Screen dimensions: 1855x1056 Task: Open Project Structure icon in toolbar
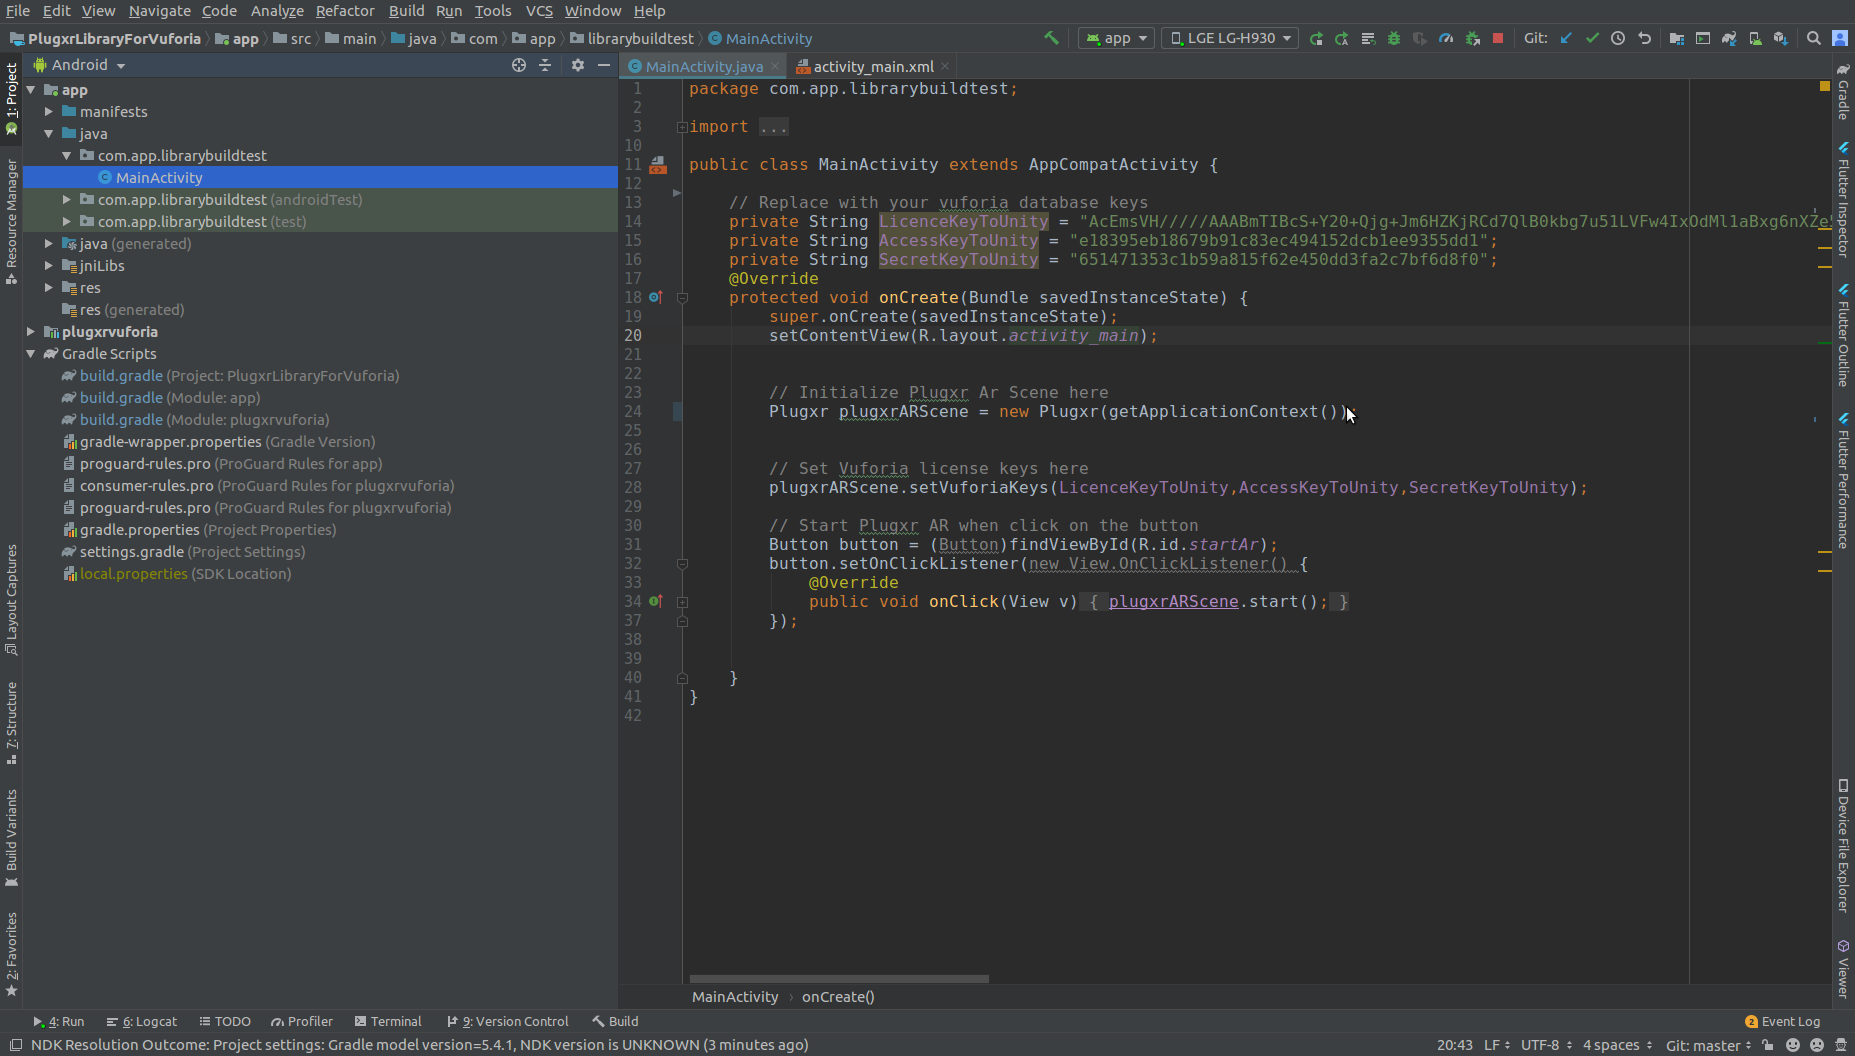(1677, 38)
